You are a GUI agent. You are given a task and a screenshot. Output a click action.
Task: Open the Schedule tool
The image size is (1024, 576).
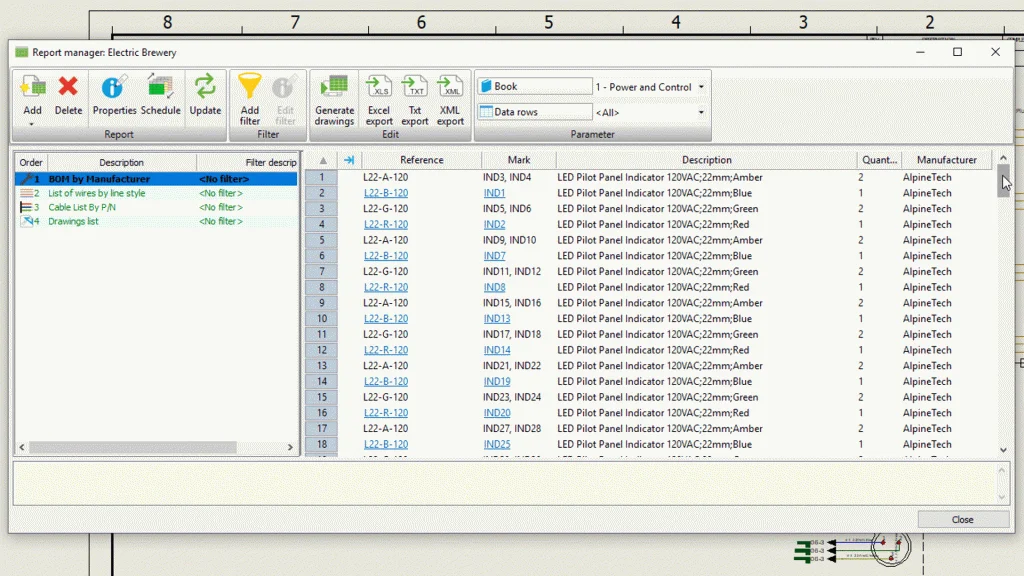tap(160, 92)
